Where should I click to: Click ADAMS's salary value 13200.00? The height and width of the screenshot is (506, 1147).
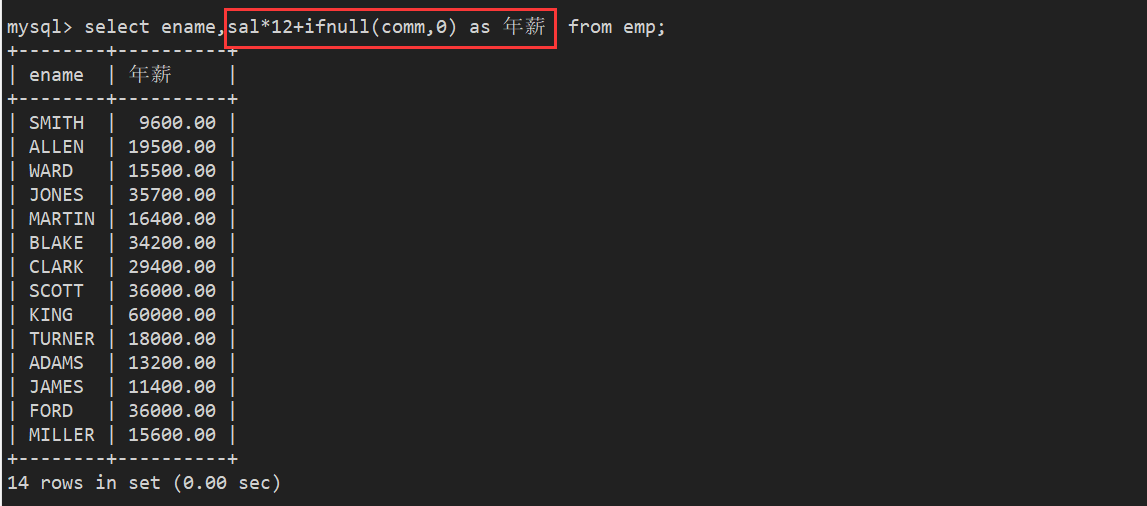coord(172,363)
